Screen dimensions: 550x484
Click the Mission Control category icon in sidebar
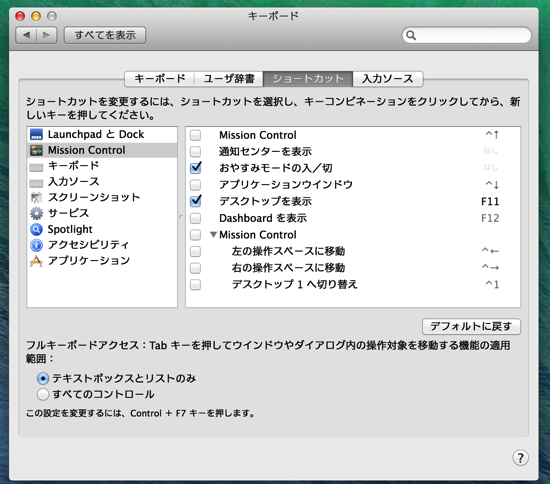(36, 150)
